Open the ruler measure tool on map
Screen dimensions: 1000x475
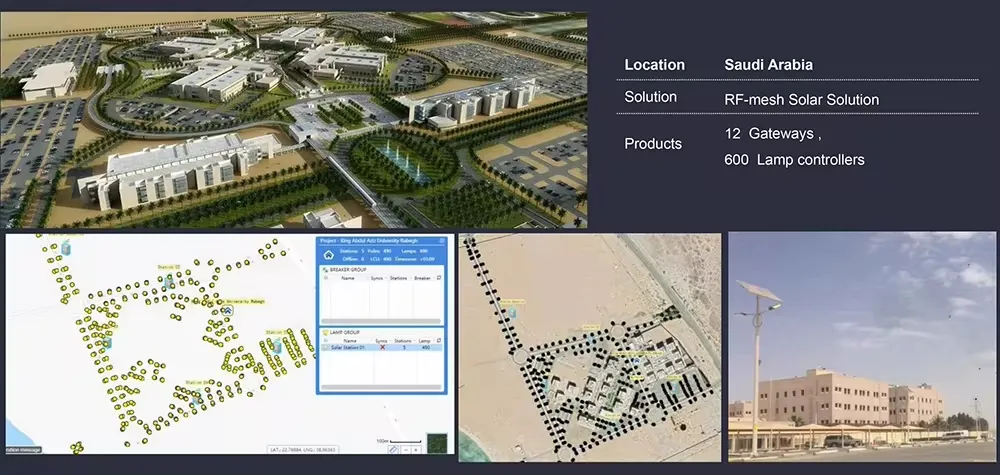(x=392, y=449)
